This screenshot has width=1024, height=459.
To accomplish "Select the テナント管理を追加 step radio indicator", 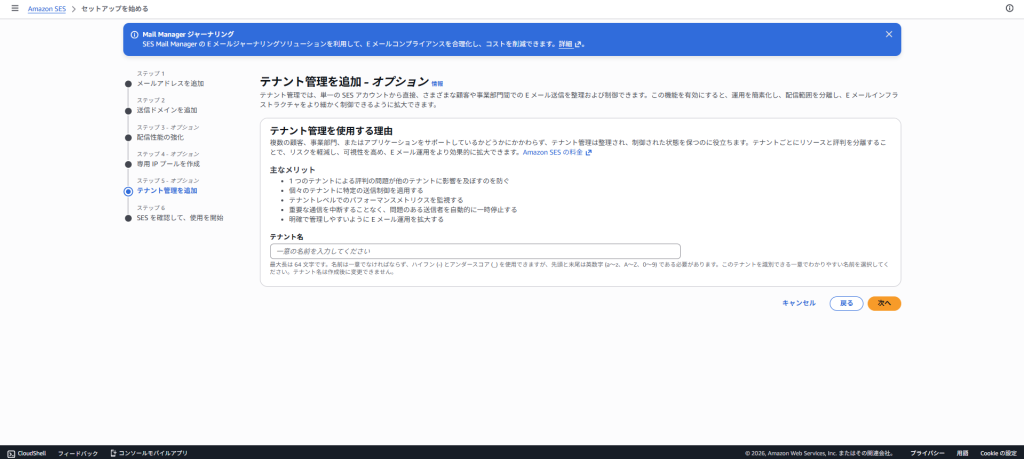I will tap(128, 190).
